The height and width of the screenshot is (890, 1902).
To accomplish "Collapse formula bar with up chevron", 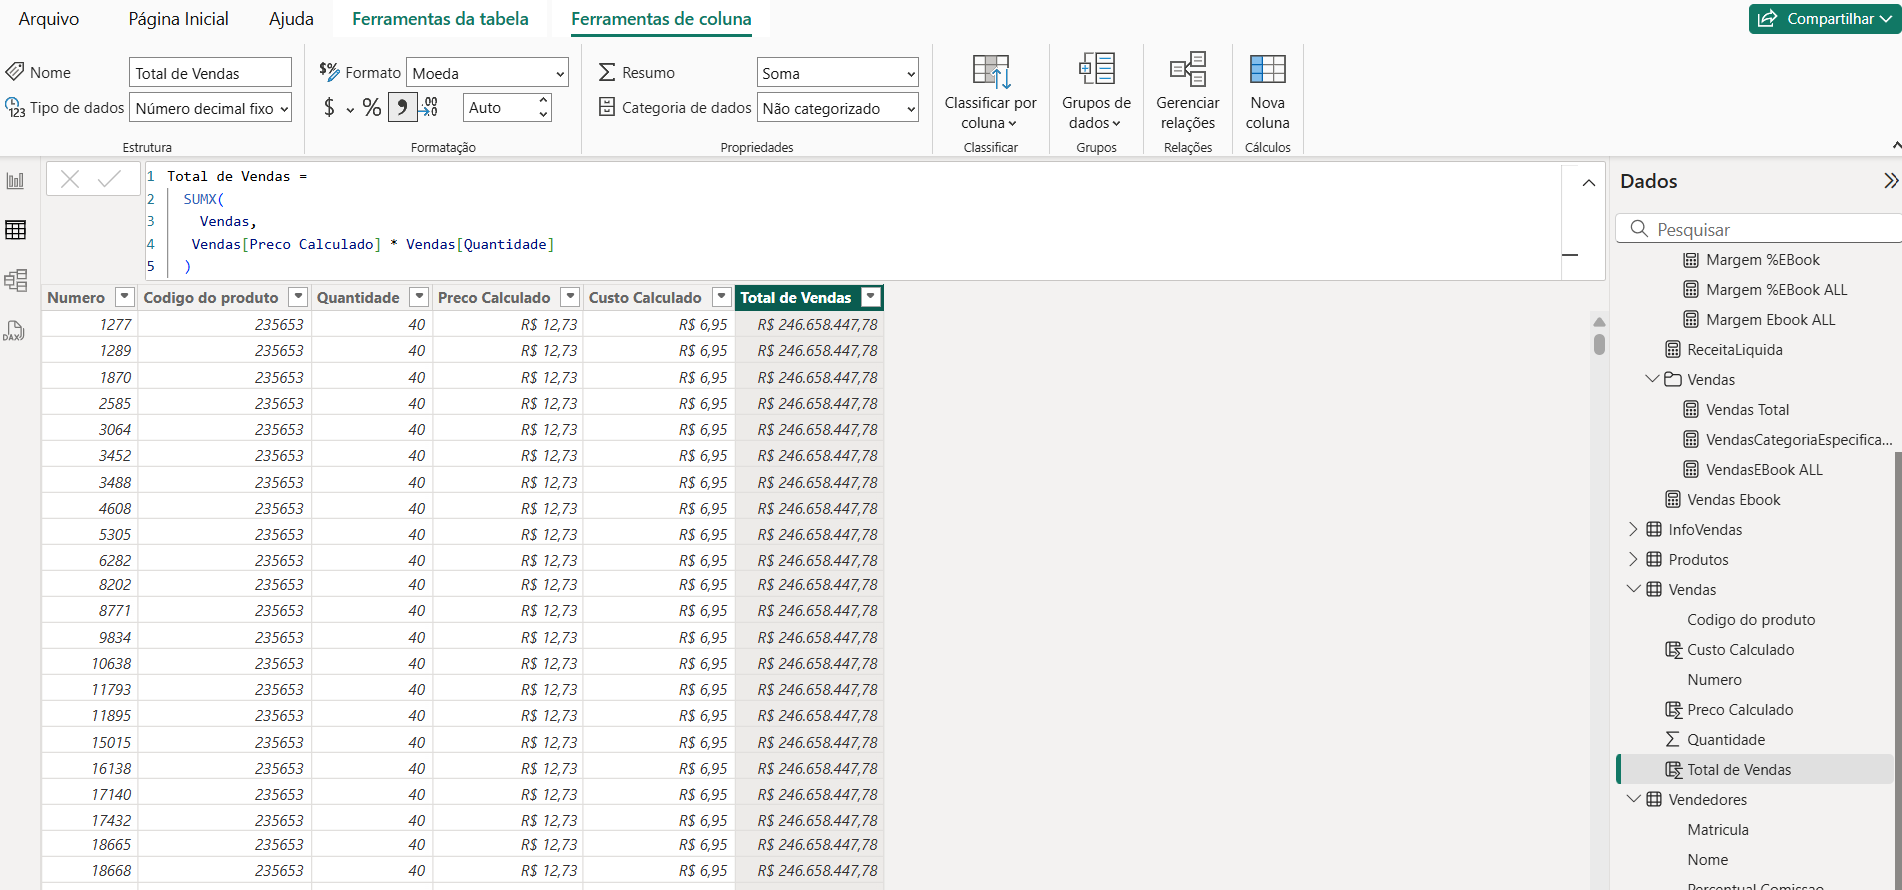I will 1588,183.
